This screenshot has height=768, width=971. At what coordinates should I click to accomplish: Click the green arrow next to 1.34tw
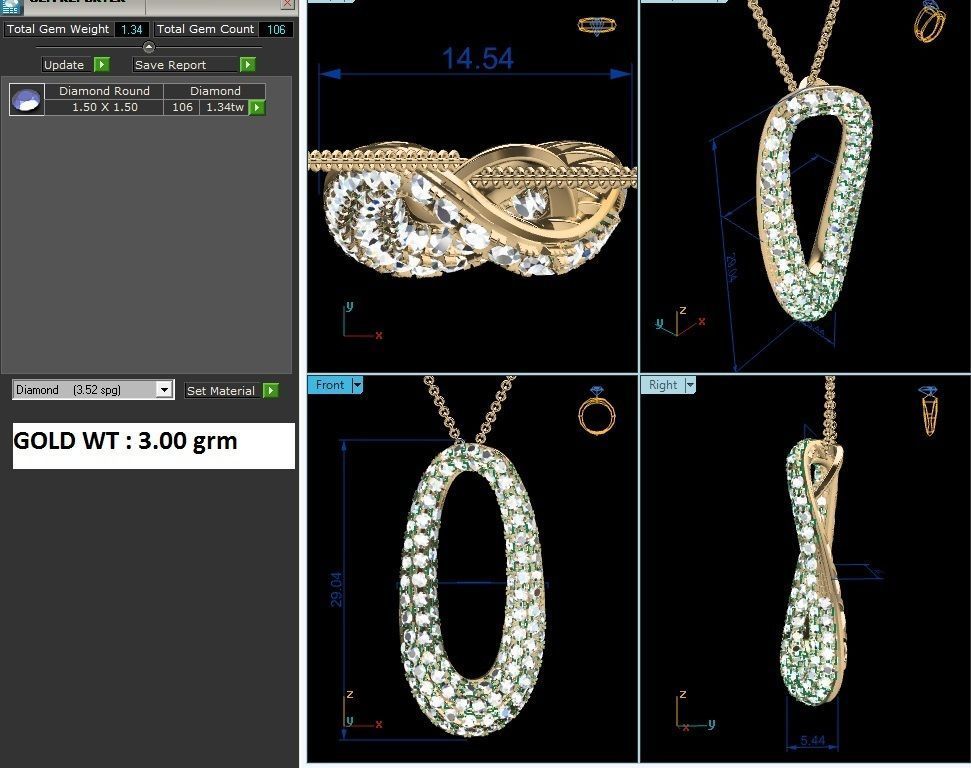pos(256,108)
